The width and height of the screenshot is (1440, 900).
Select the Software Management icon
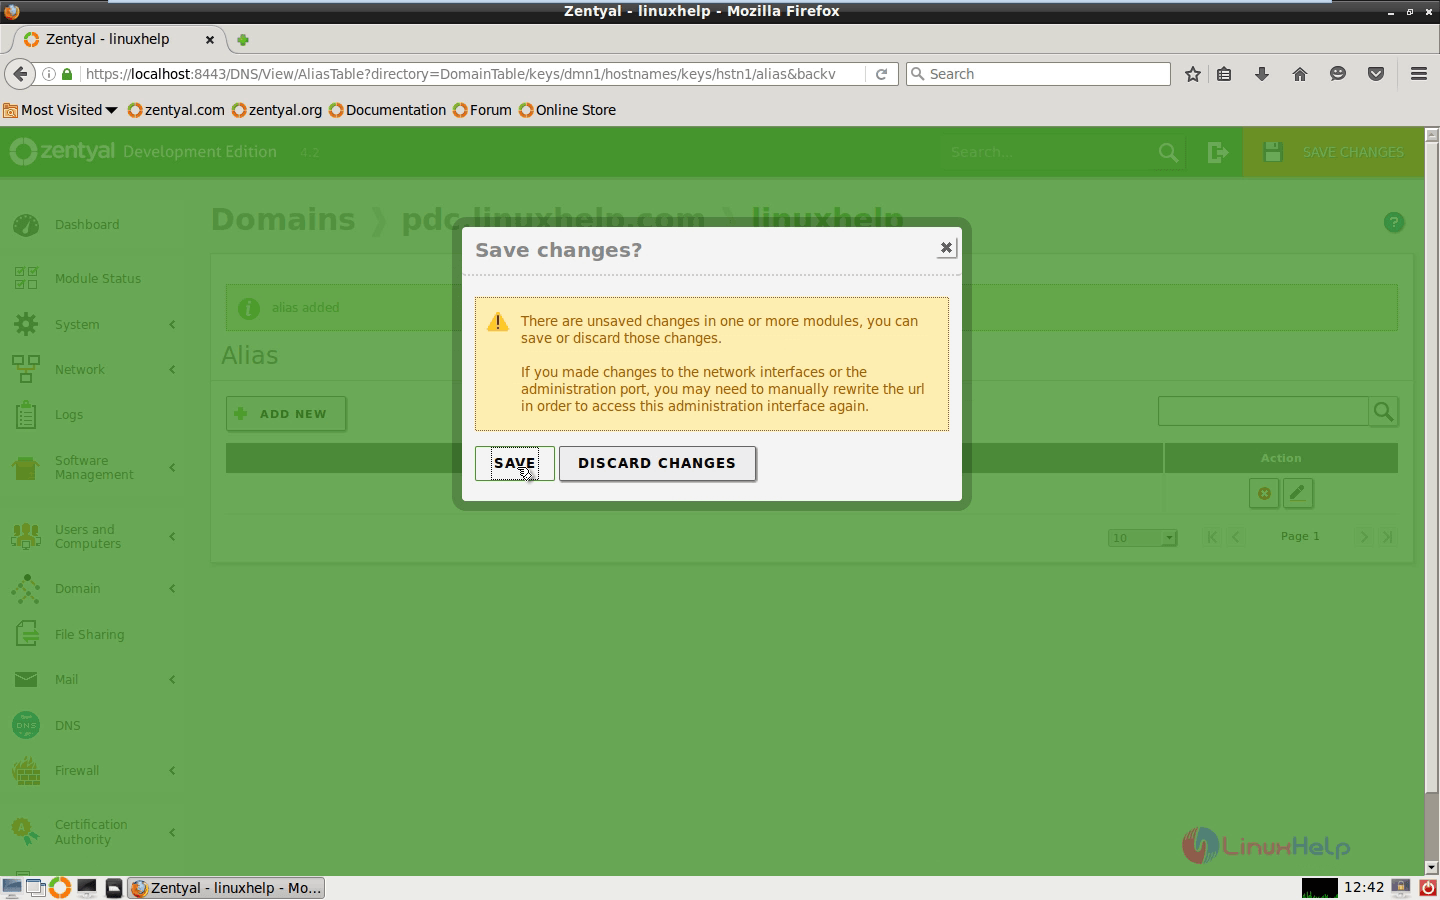[26, 467]
